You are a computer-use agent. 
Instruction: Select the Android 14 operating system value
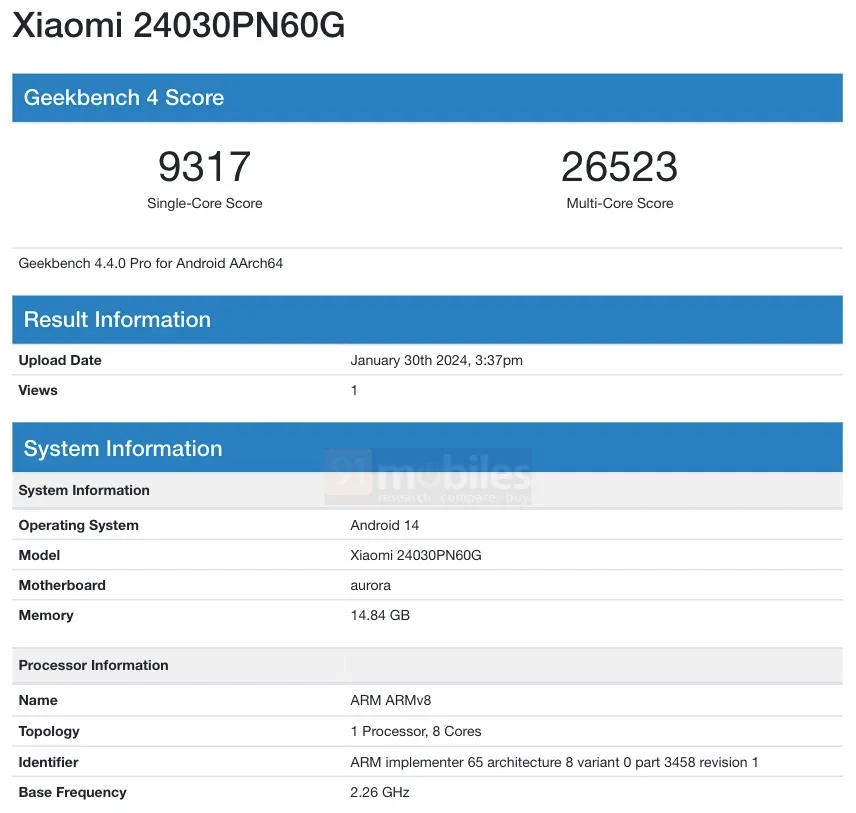(385, 525)
